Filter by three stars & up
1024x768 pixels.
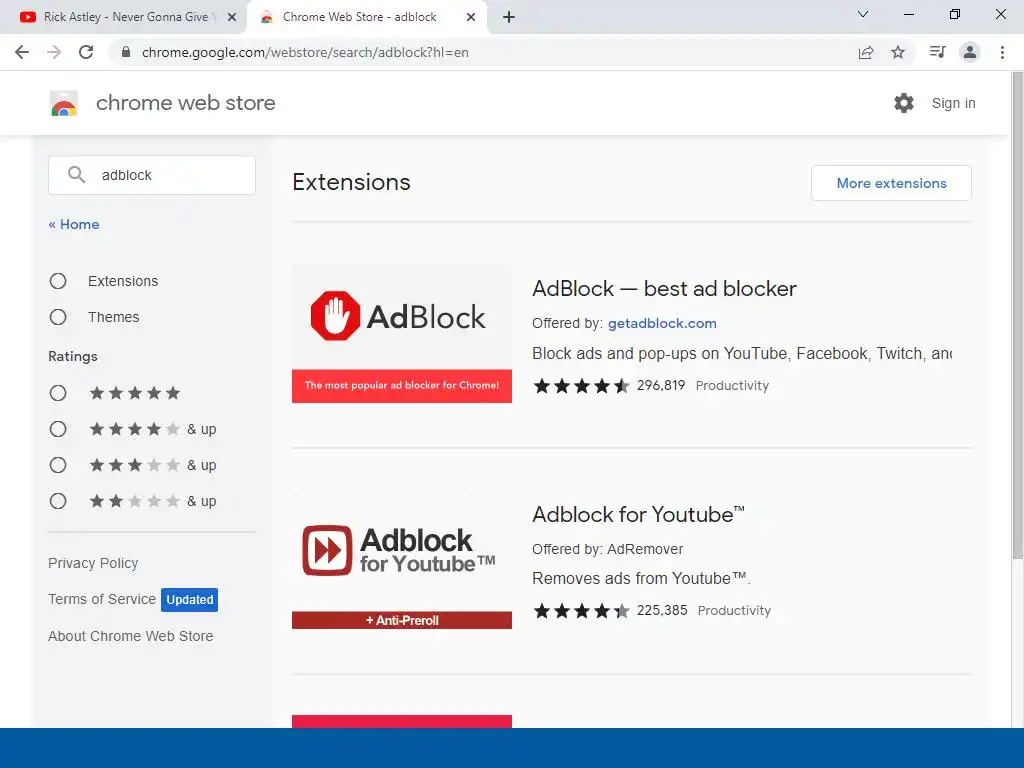click(58, 464)
